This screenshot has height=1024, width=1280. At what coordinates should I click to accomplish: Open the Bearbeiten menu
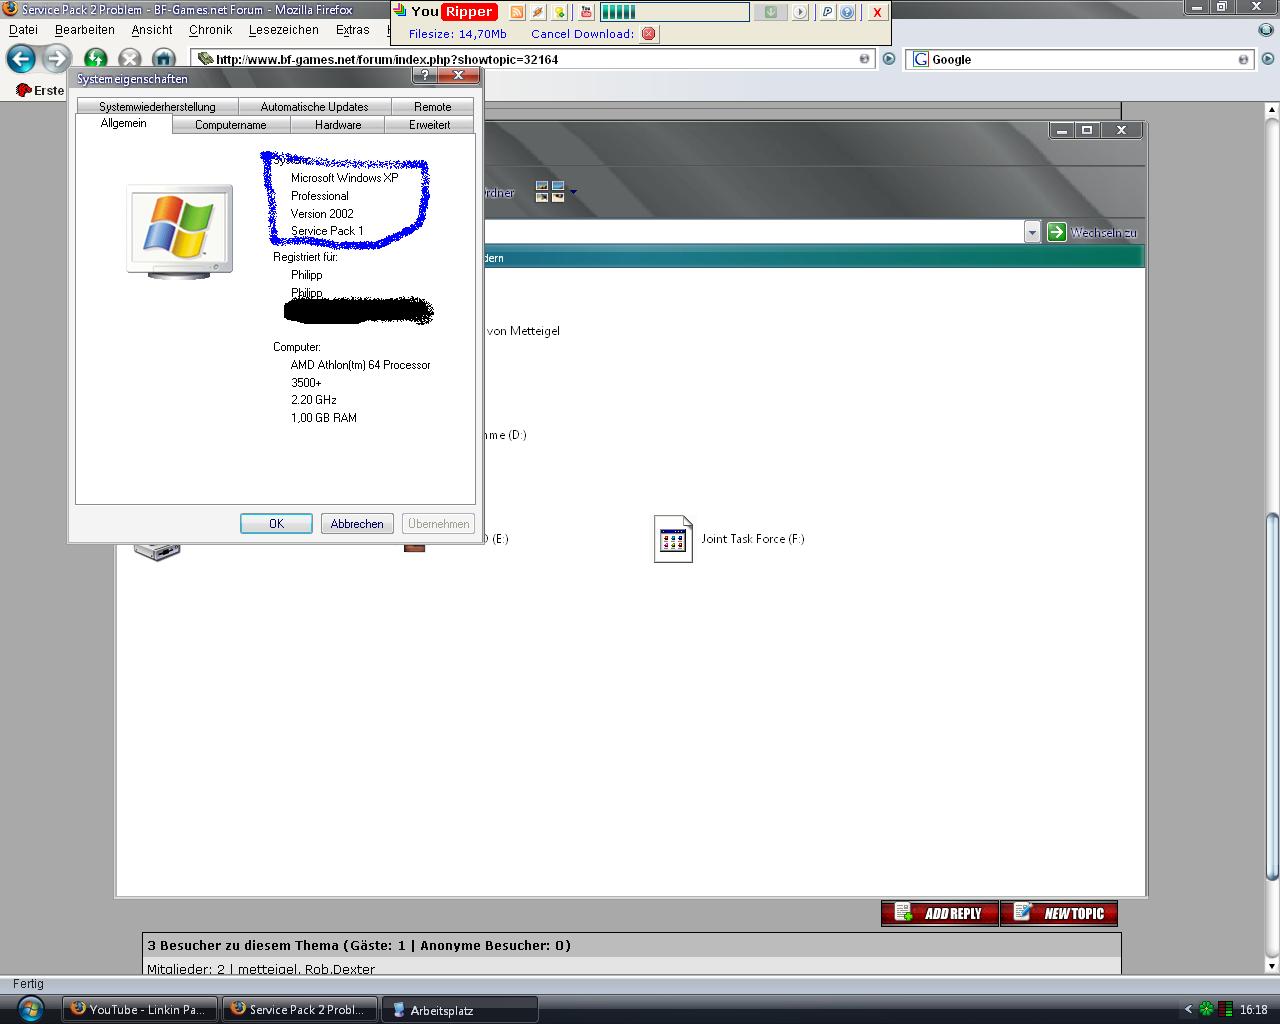click(85, 30)
